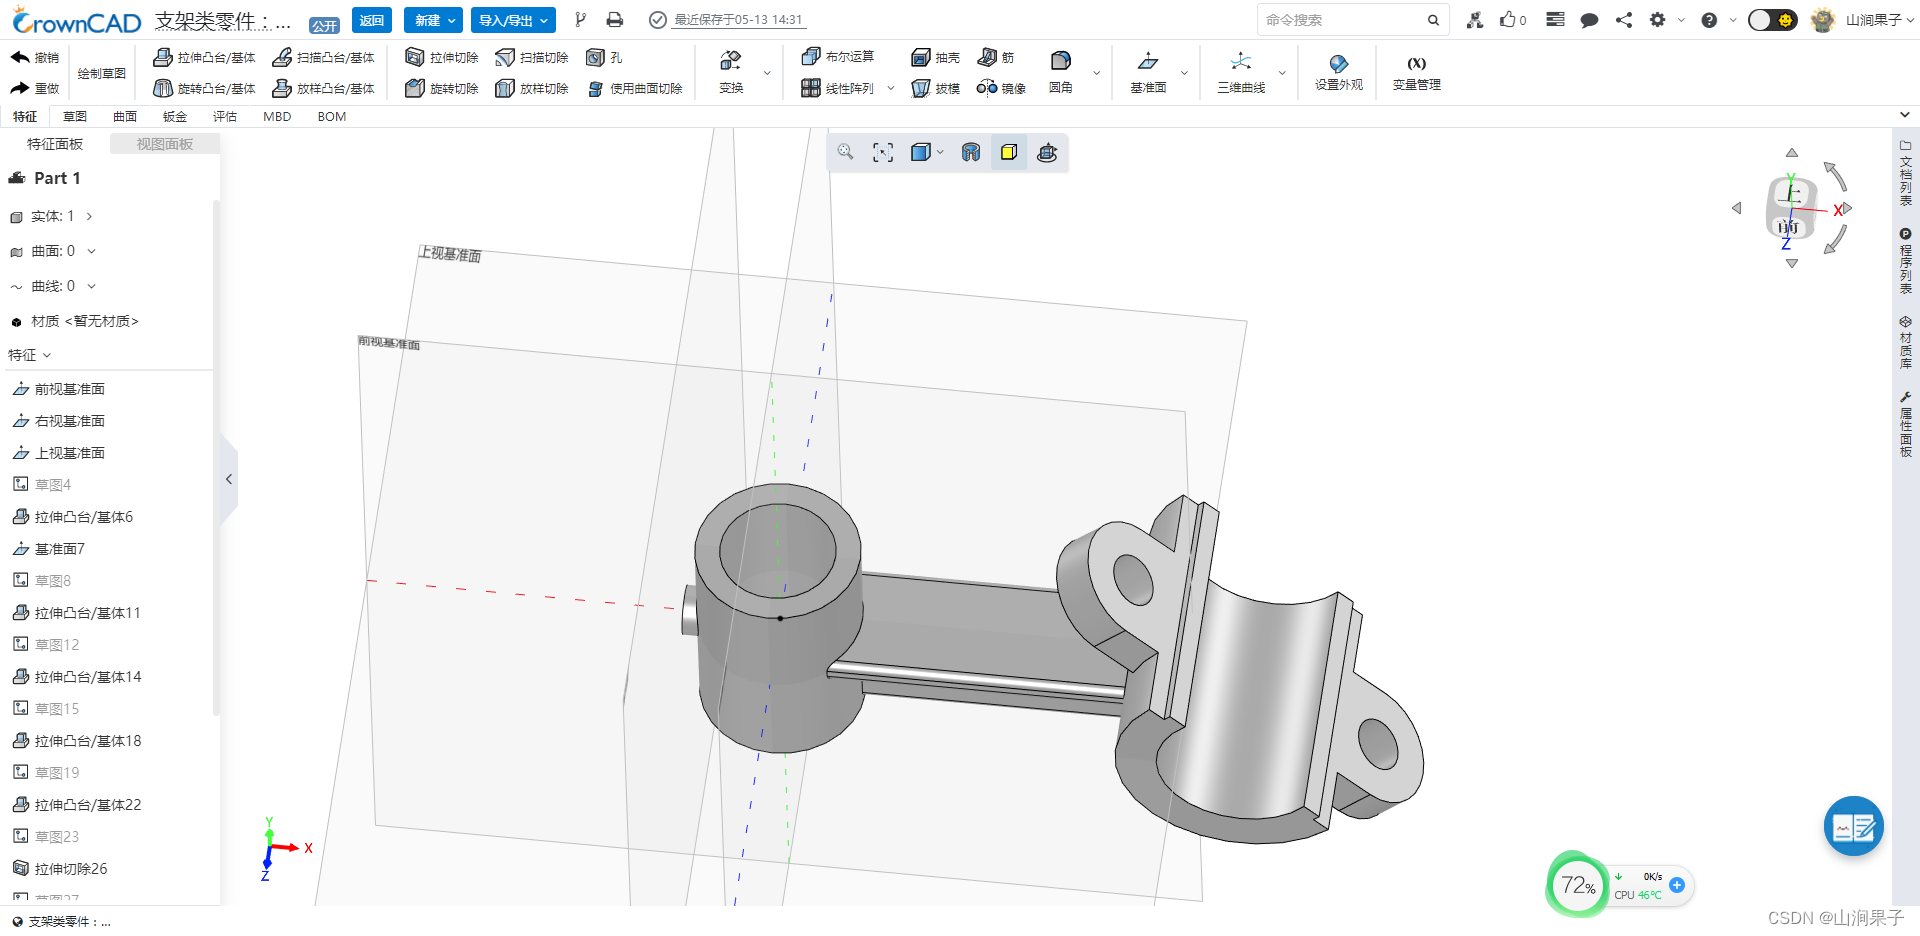
Task: Click the share icon in top bar
Action: point(1624,20)
